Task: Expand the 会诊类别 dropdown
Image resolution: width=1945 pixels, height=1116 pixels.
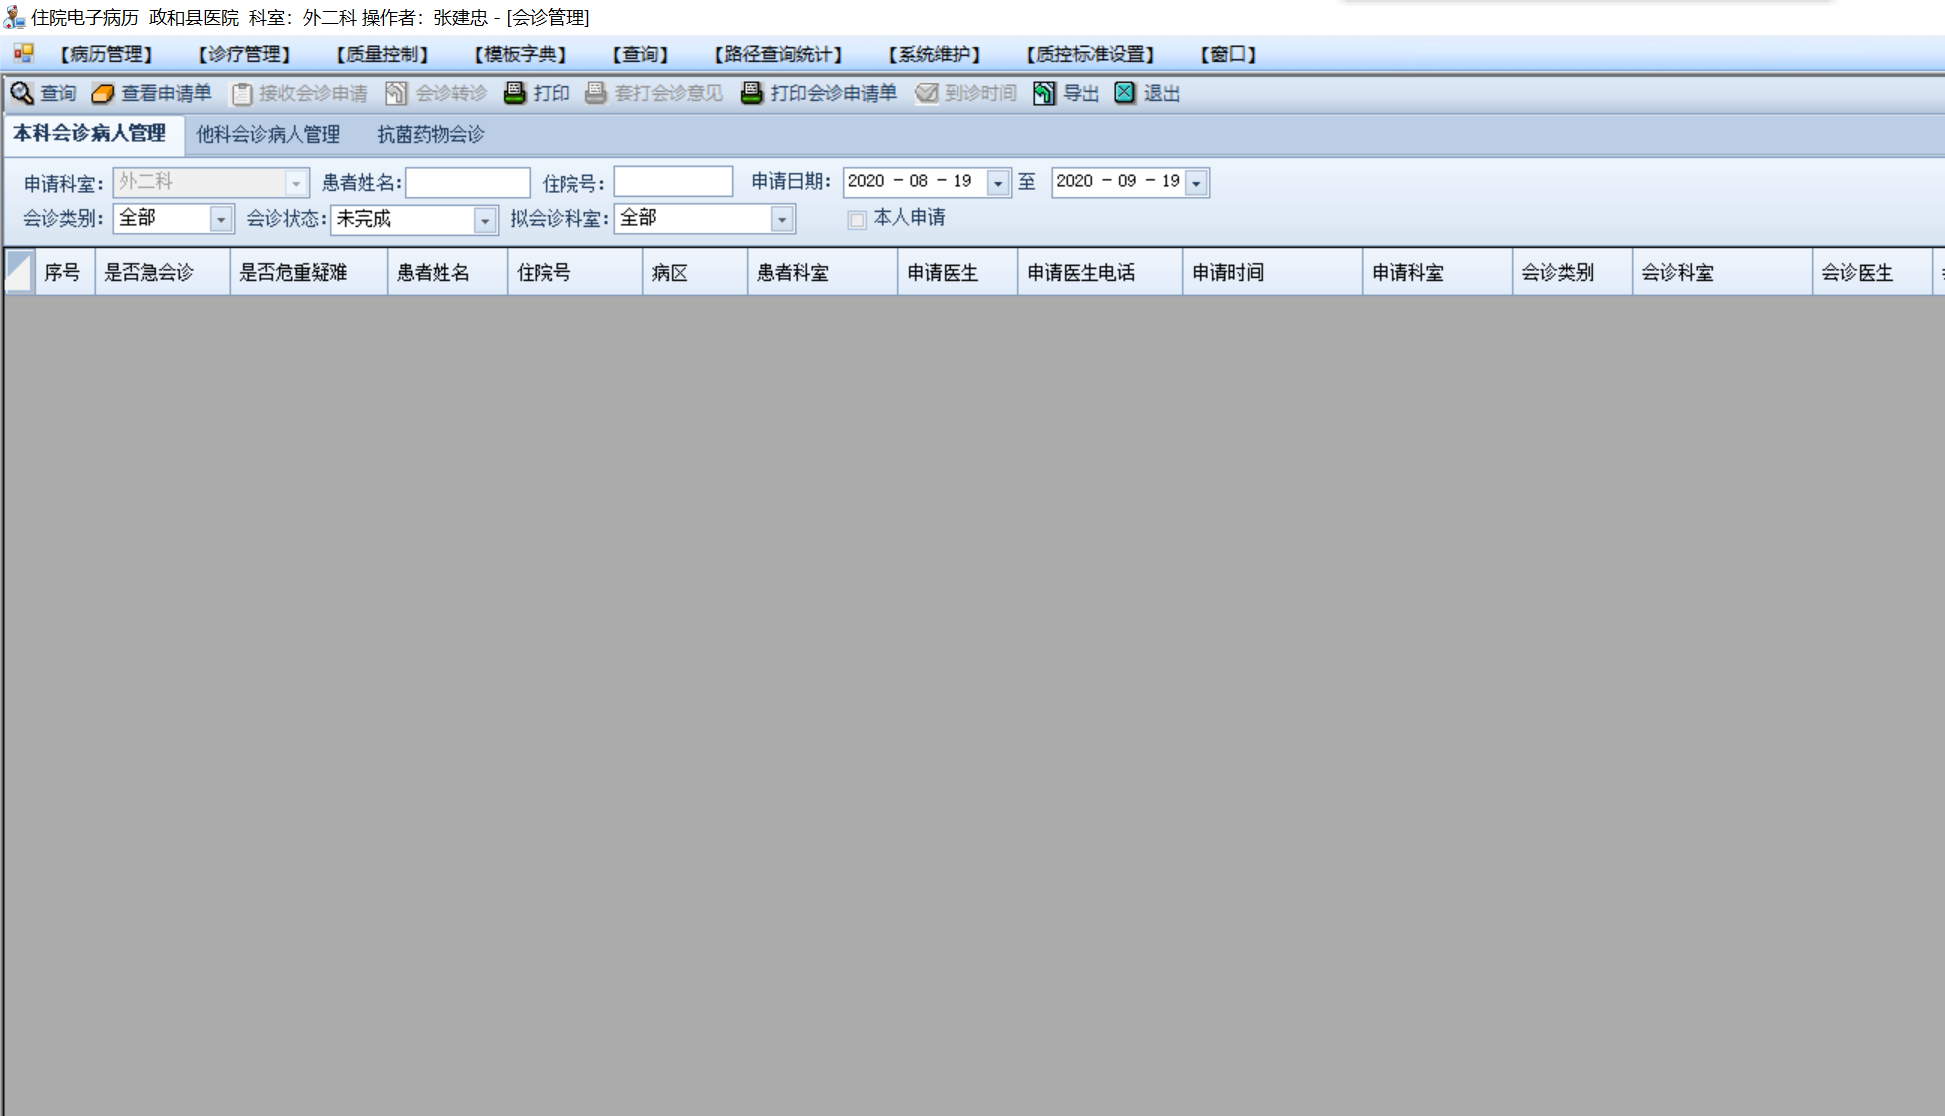Action: 221,219
